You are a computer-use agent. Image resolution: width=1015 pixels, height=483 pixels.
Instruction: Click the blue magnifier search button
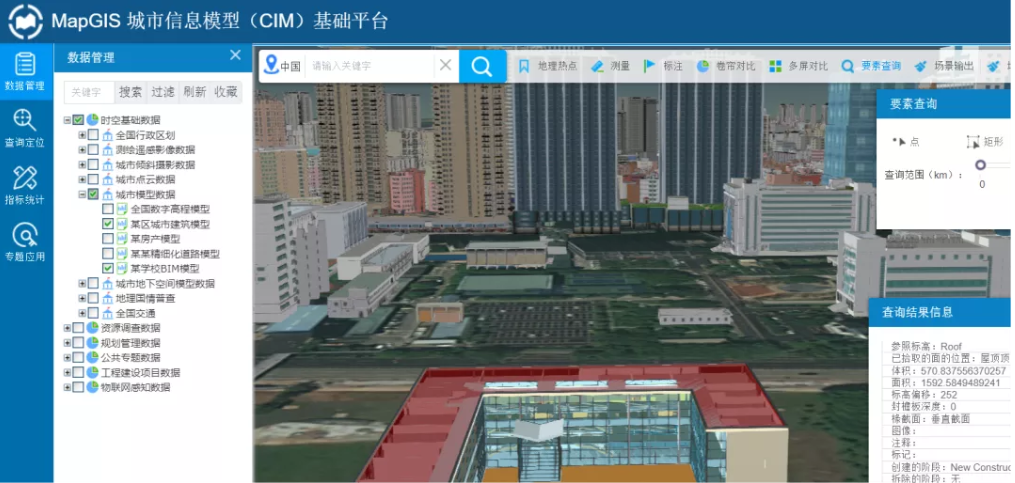[482, 66]
